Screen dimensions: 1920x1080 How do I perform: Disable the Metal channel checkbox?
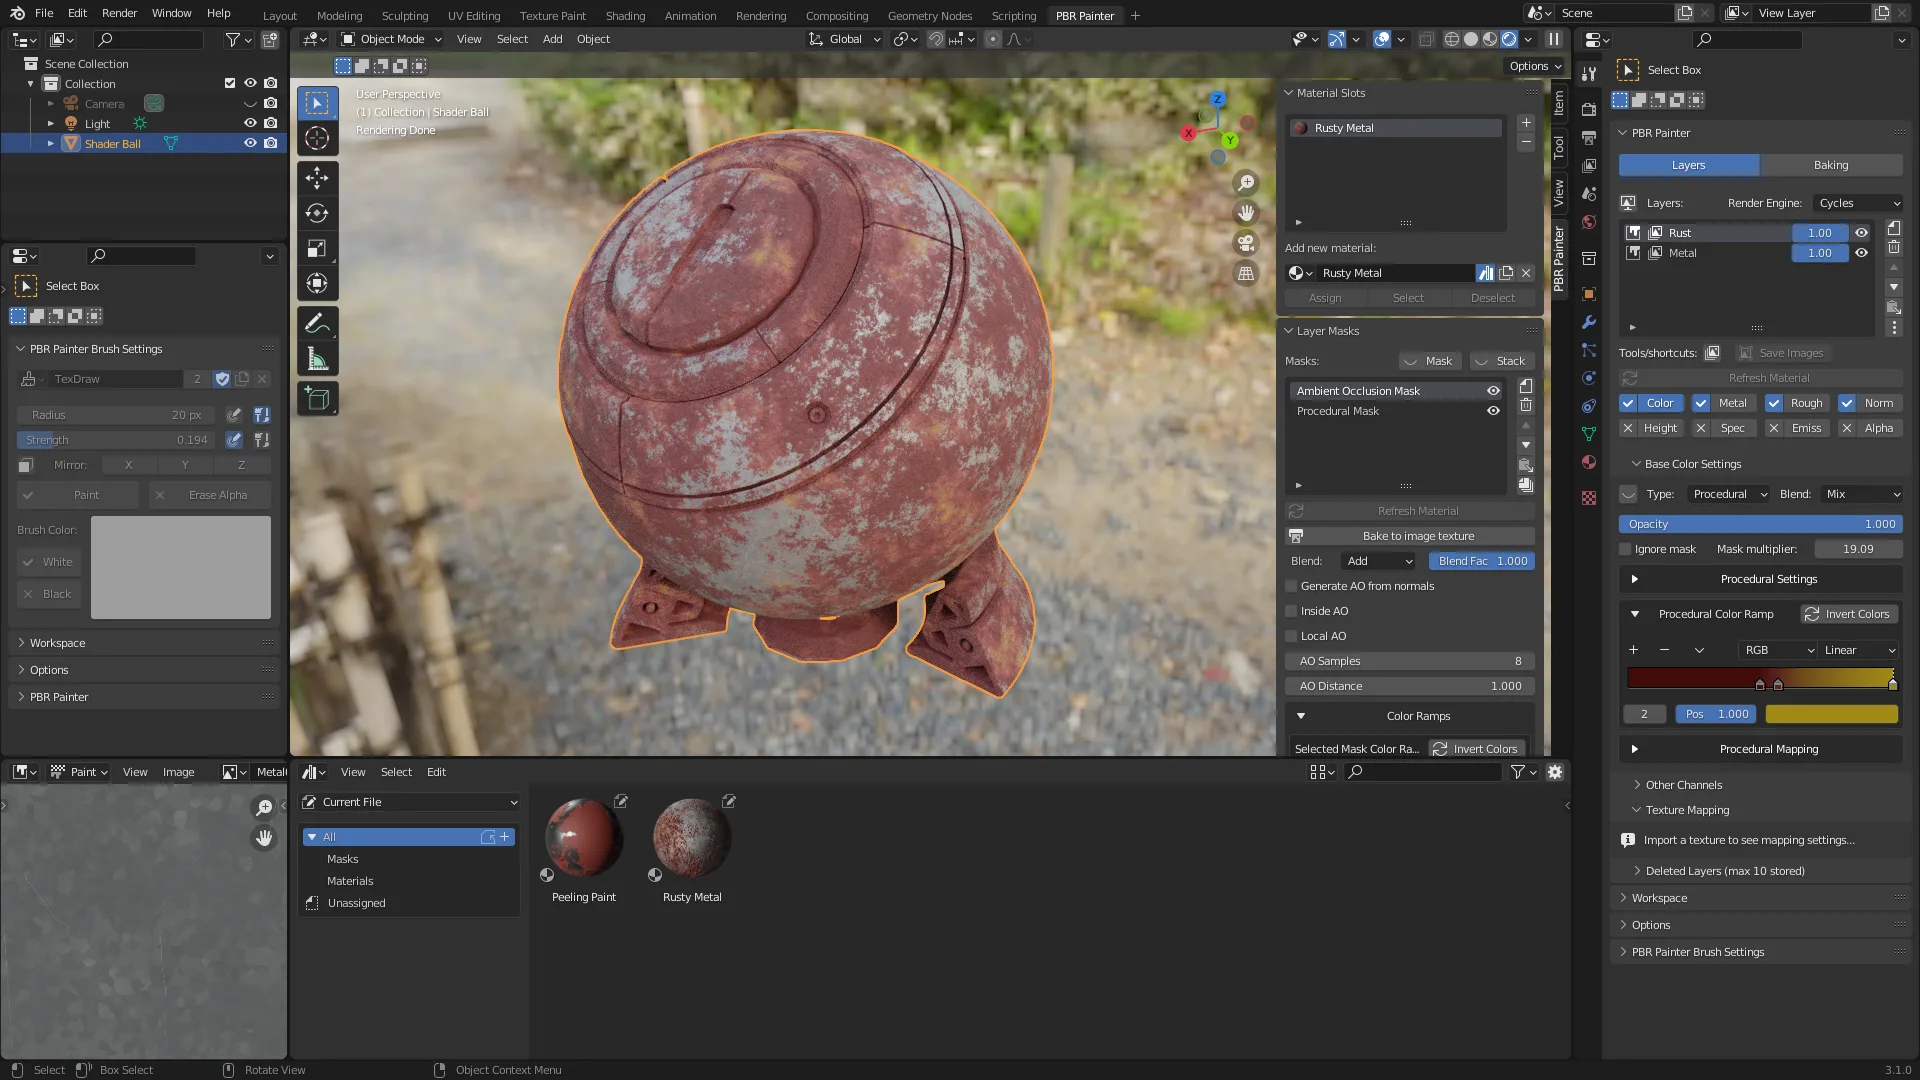(x=1701, y=403)
